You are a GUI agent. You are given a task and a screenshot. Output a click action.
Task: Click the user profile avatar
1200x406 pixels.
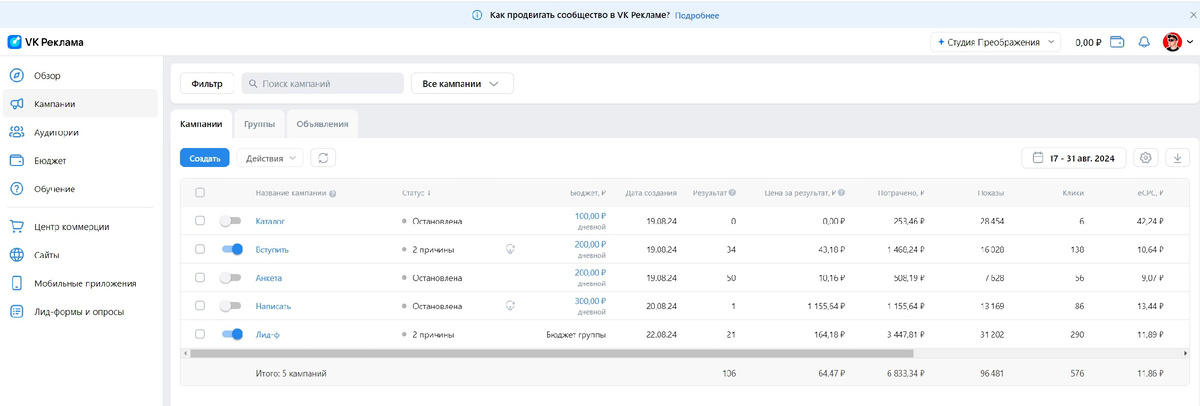[1172, 42]
